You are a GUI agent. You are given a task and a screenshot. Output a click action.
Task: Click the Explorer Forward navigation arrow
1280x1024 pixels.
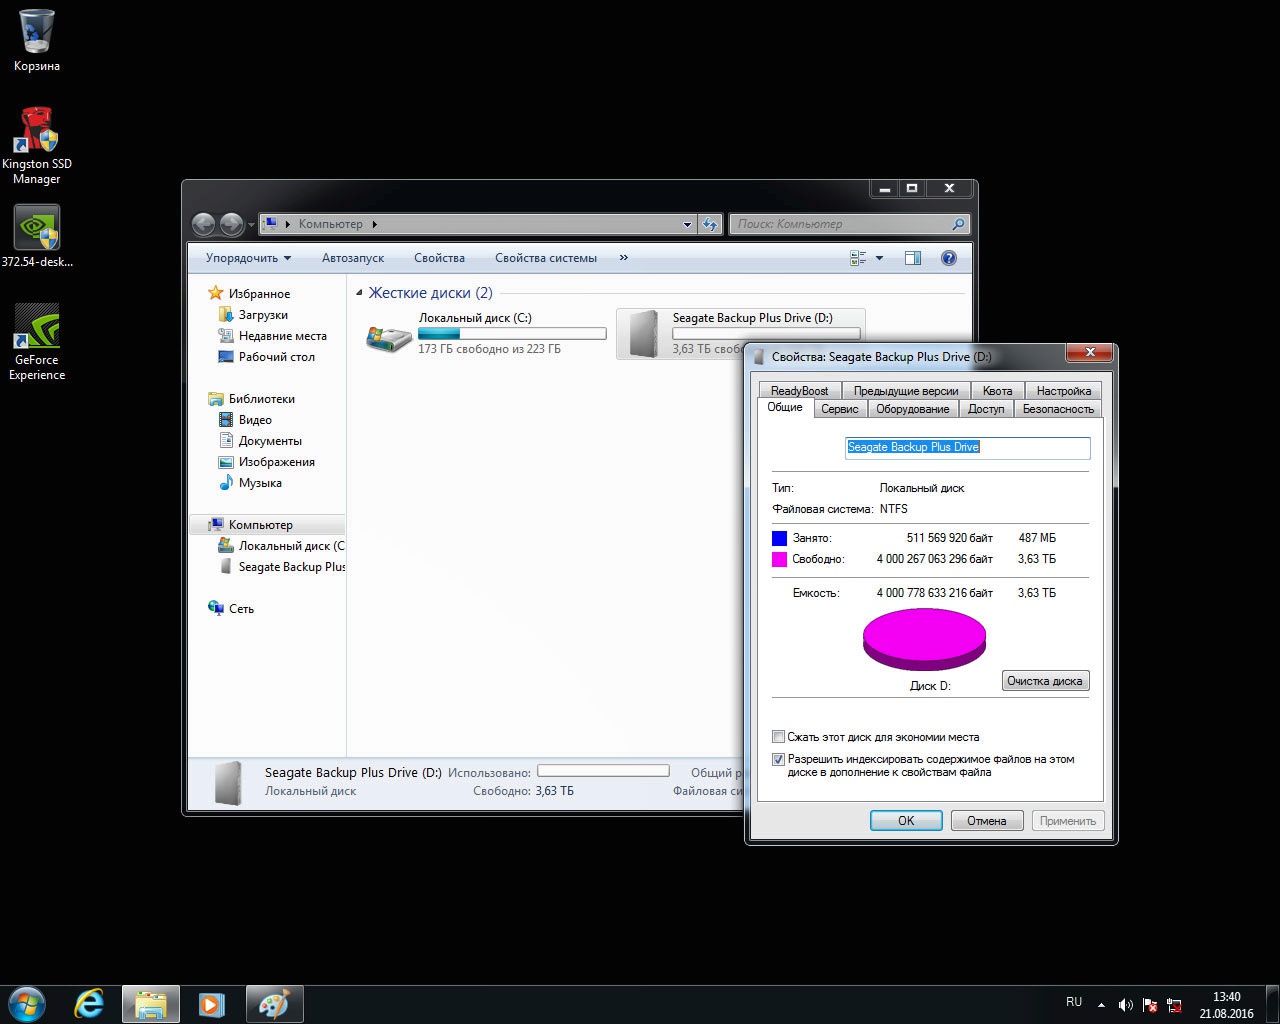coord(231,224)
